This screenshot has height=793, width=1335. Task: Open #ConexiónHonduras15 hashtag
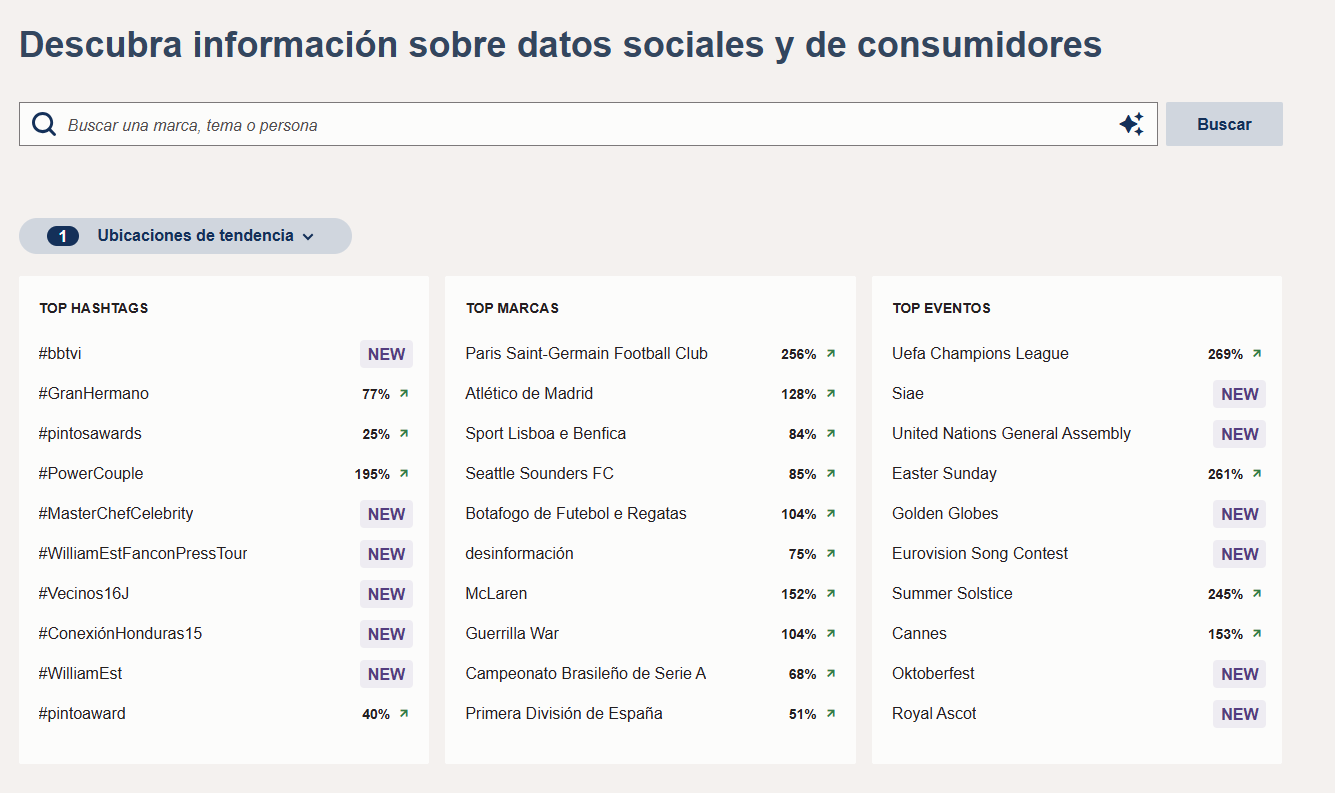[x=120, y=634]
